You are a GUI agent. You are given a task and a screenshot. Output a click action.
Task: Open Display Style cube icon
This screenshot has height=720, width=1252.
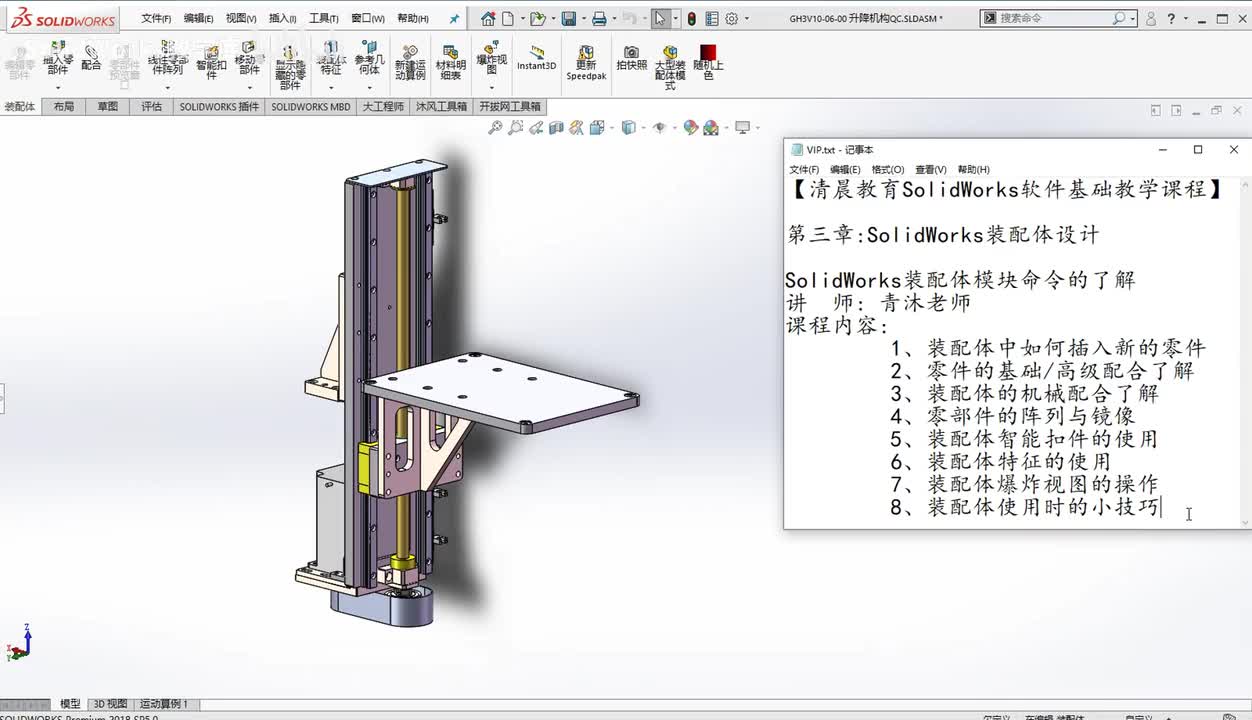click(628, 127)
